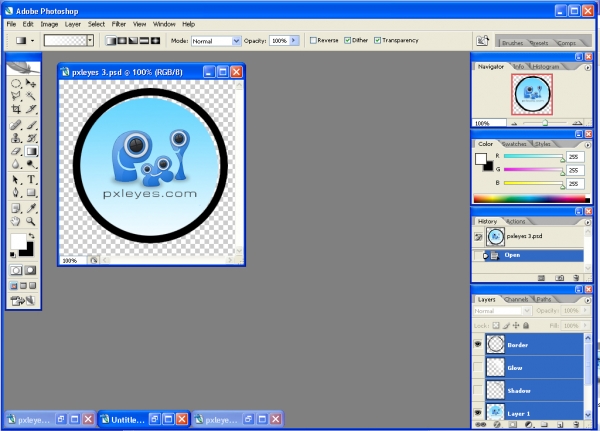Select the Brush tool
The width and height of the screenshot is (600, 431).
[x=31, y=125]
